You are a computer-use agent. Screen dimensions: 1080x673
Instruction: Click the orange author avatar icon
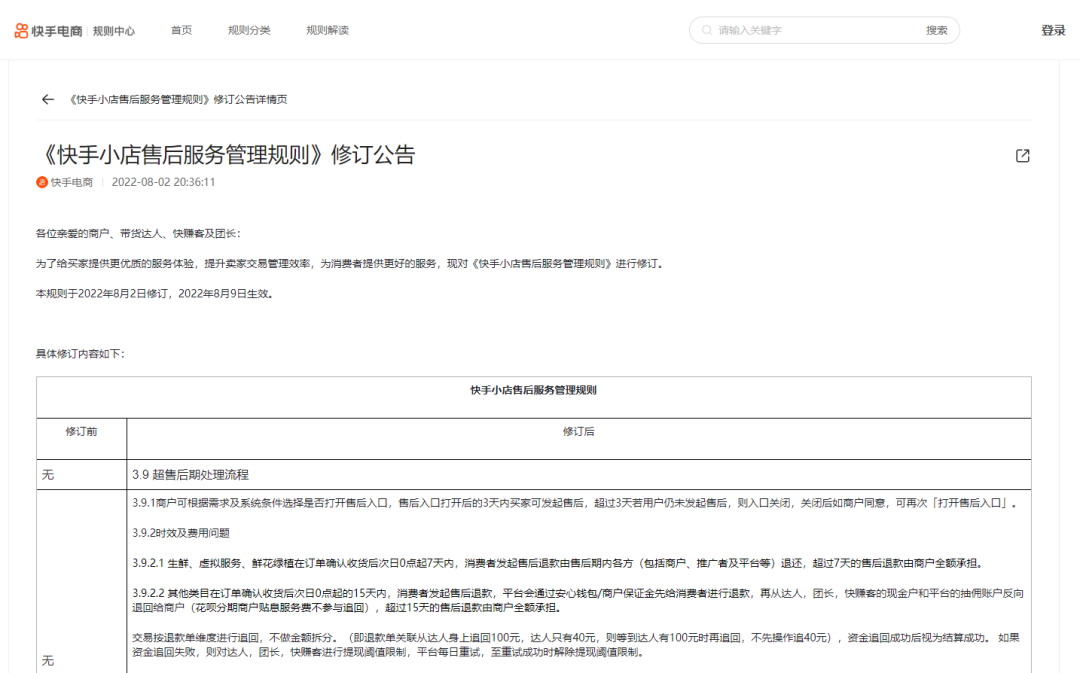[42, 182]
